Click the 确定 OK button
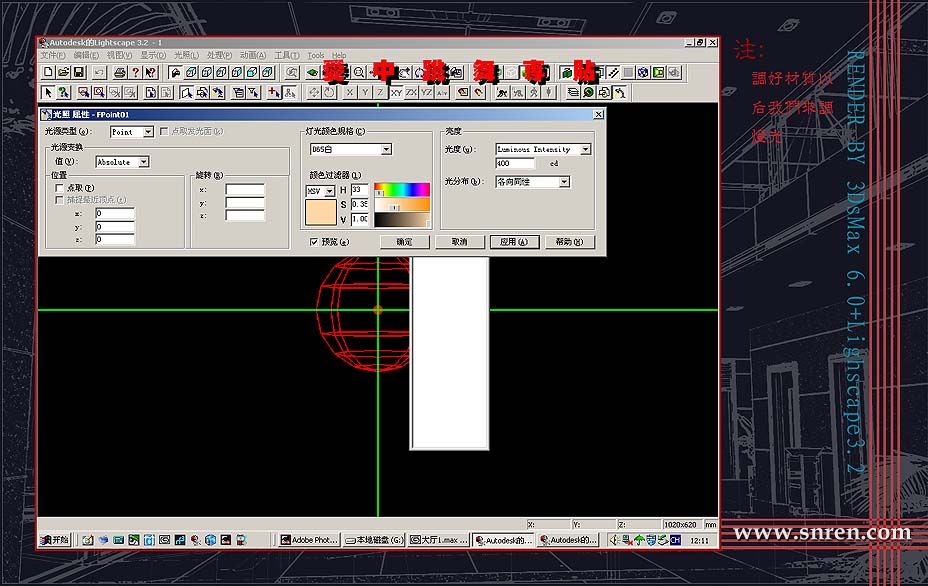 pos(404,242)
